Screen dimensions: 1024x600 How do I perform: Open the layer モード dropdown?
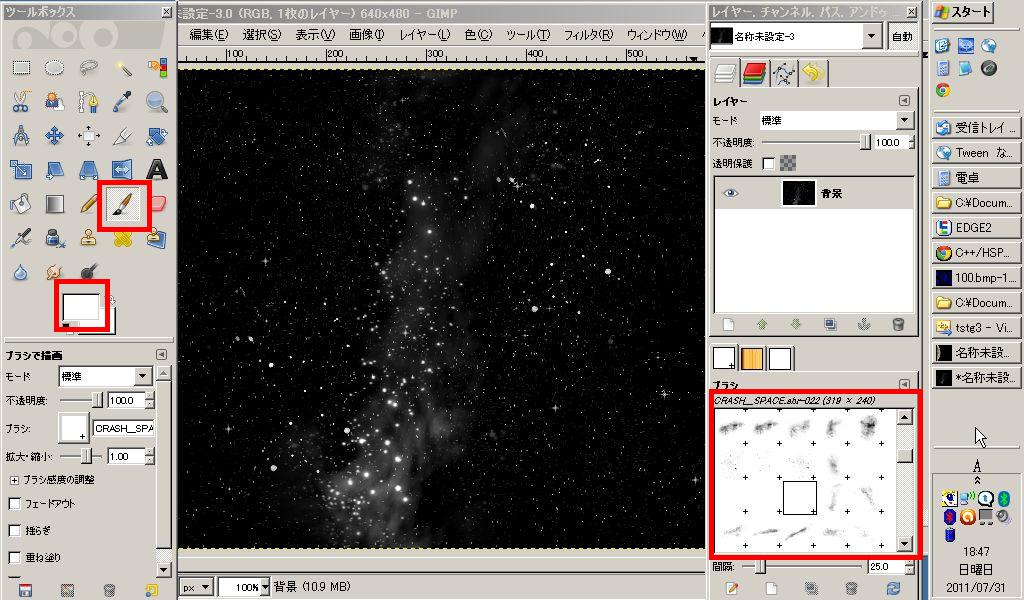835,120
